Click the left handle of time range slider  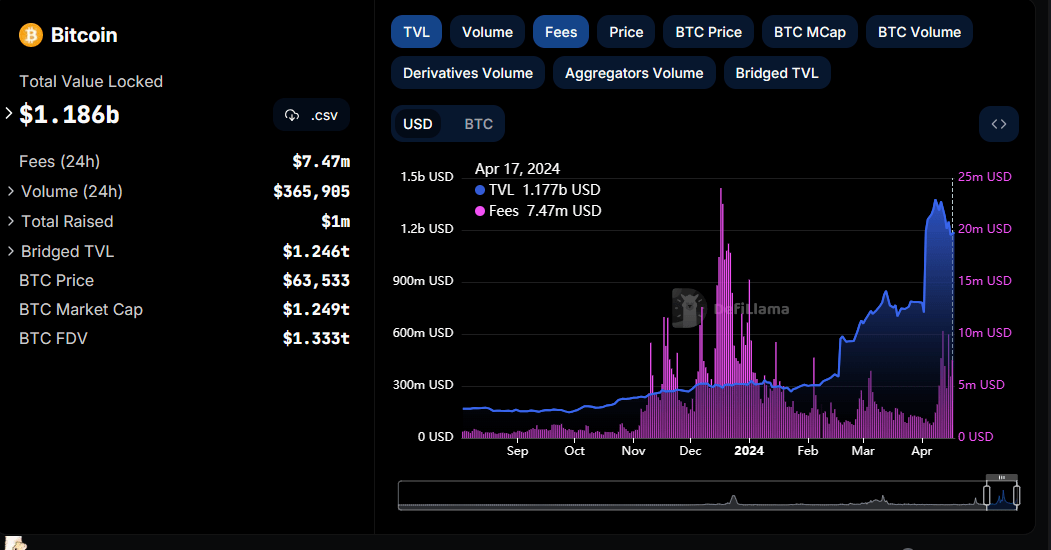click(x=986, y=494)
